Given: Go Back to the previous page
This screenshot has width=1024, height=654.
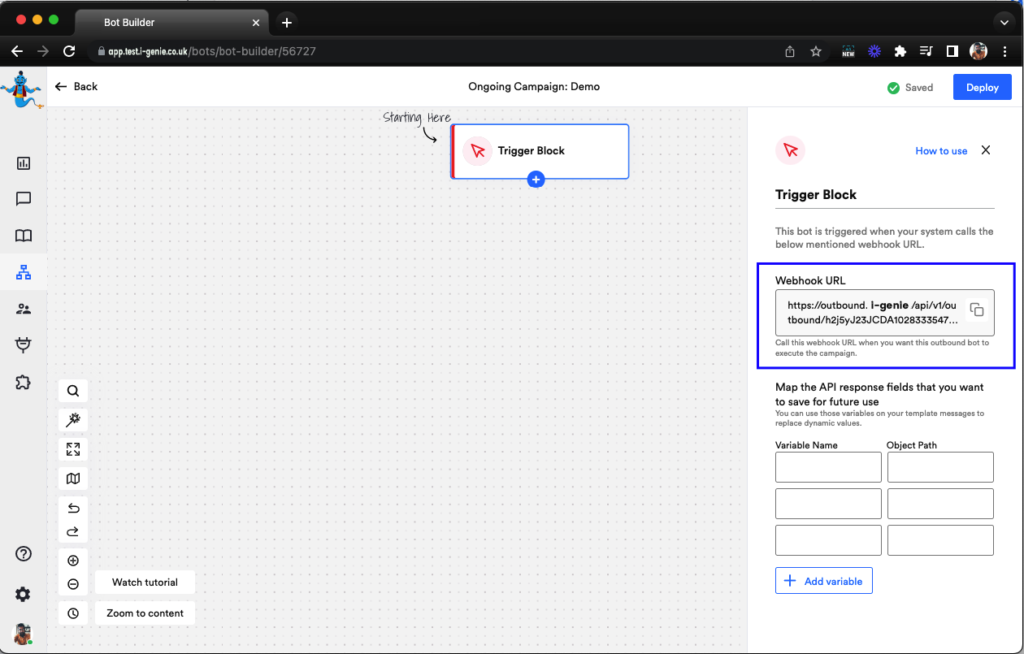Looking at the screenshot, I should pyautogui.click(x=76, y=87).
